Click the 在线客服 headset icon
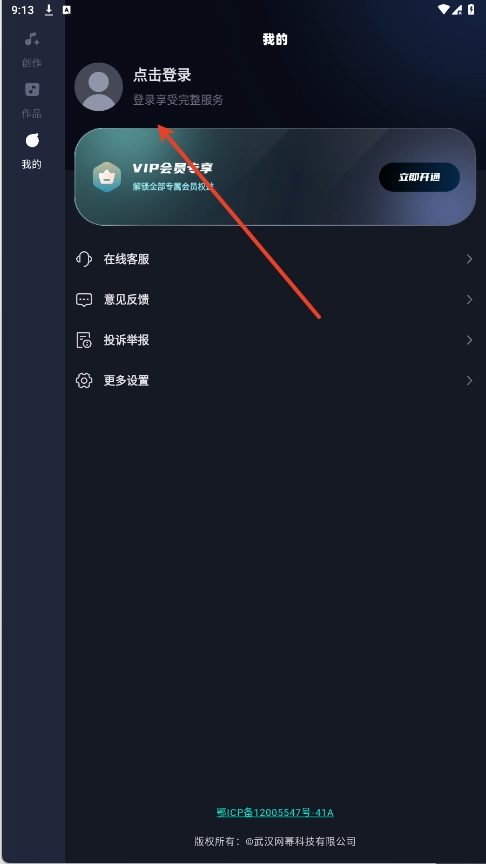The image size is (486, 864). click(x=84, y=259)
